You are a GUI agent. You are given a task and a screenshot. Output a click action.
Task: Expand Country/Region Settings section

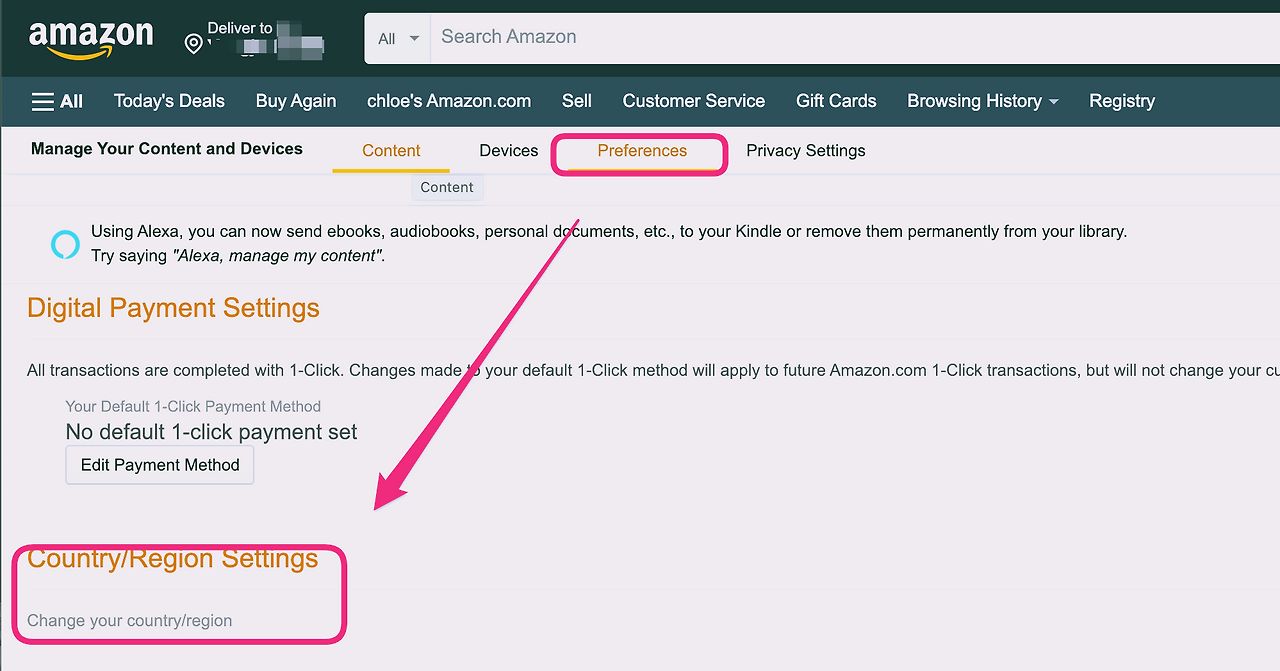(172, 558)
